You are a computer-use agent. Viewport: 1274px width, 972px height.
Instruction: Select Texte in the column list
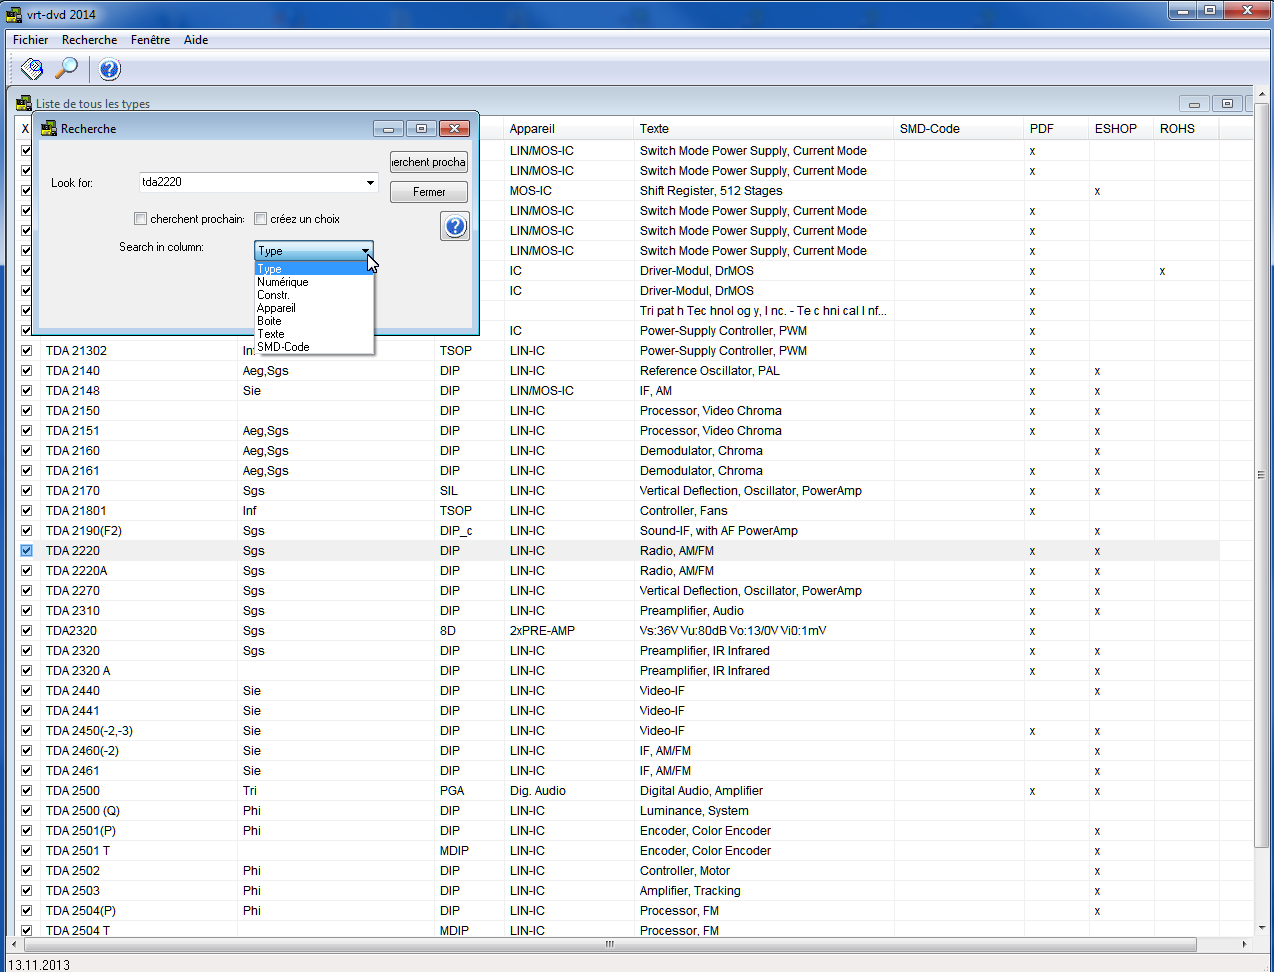(x=271, y=334)
